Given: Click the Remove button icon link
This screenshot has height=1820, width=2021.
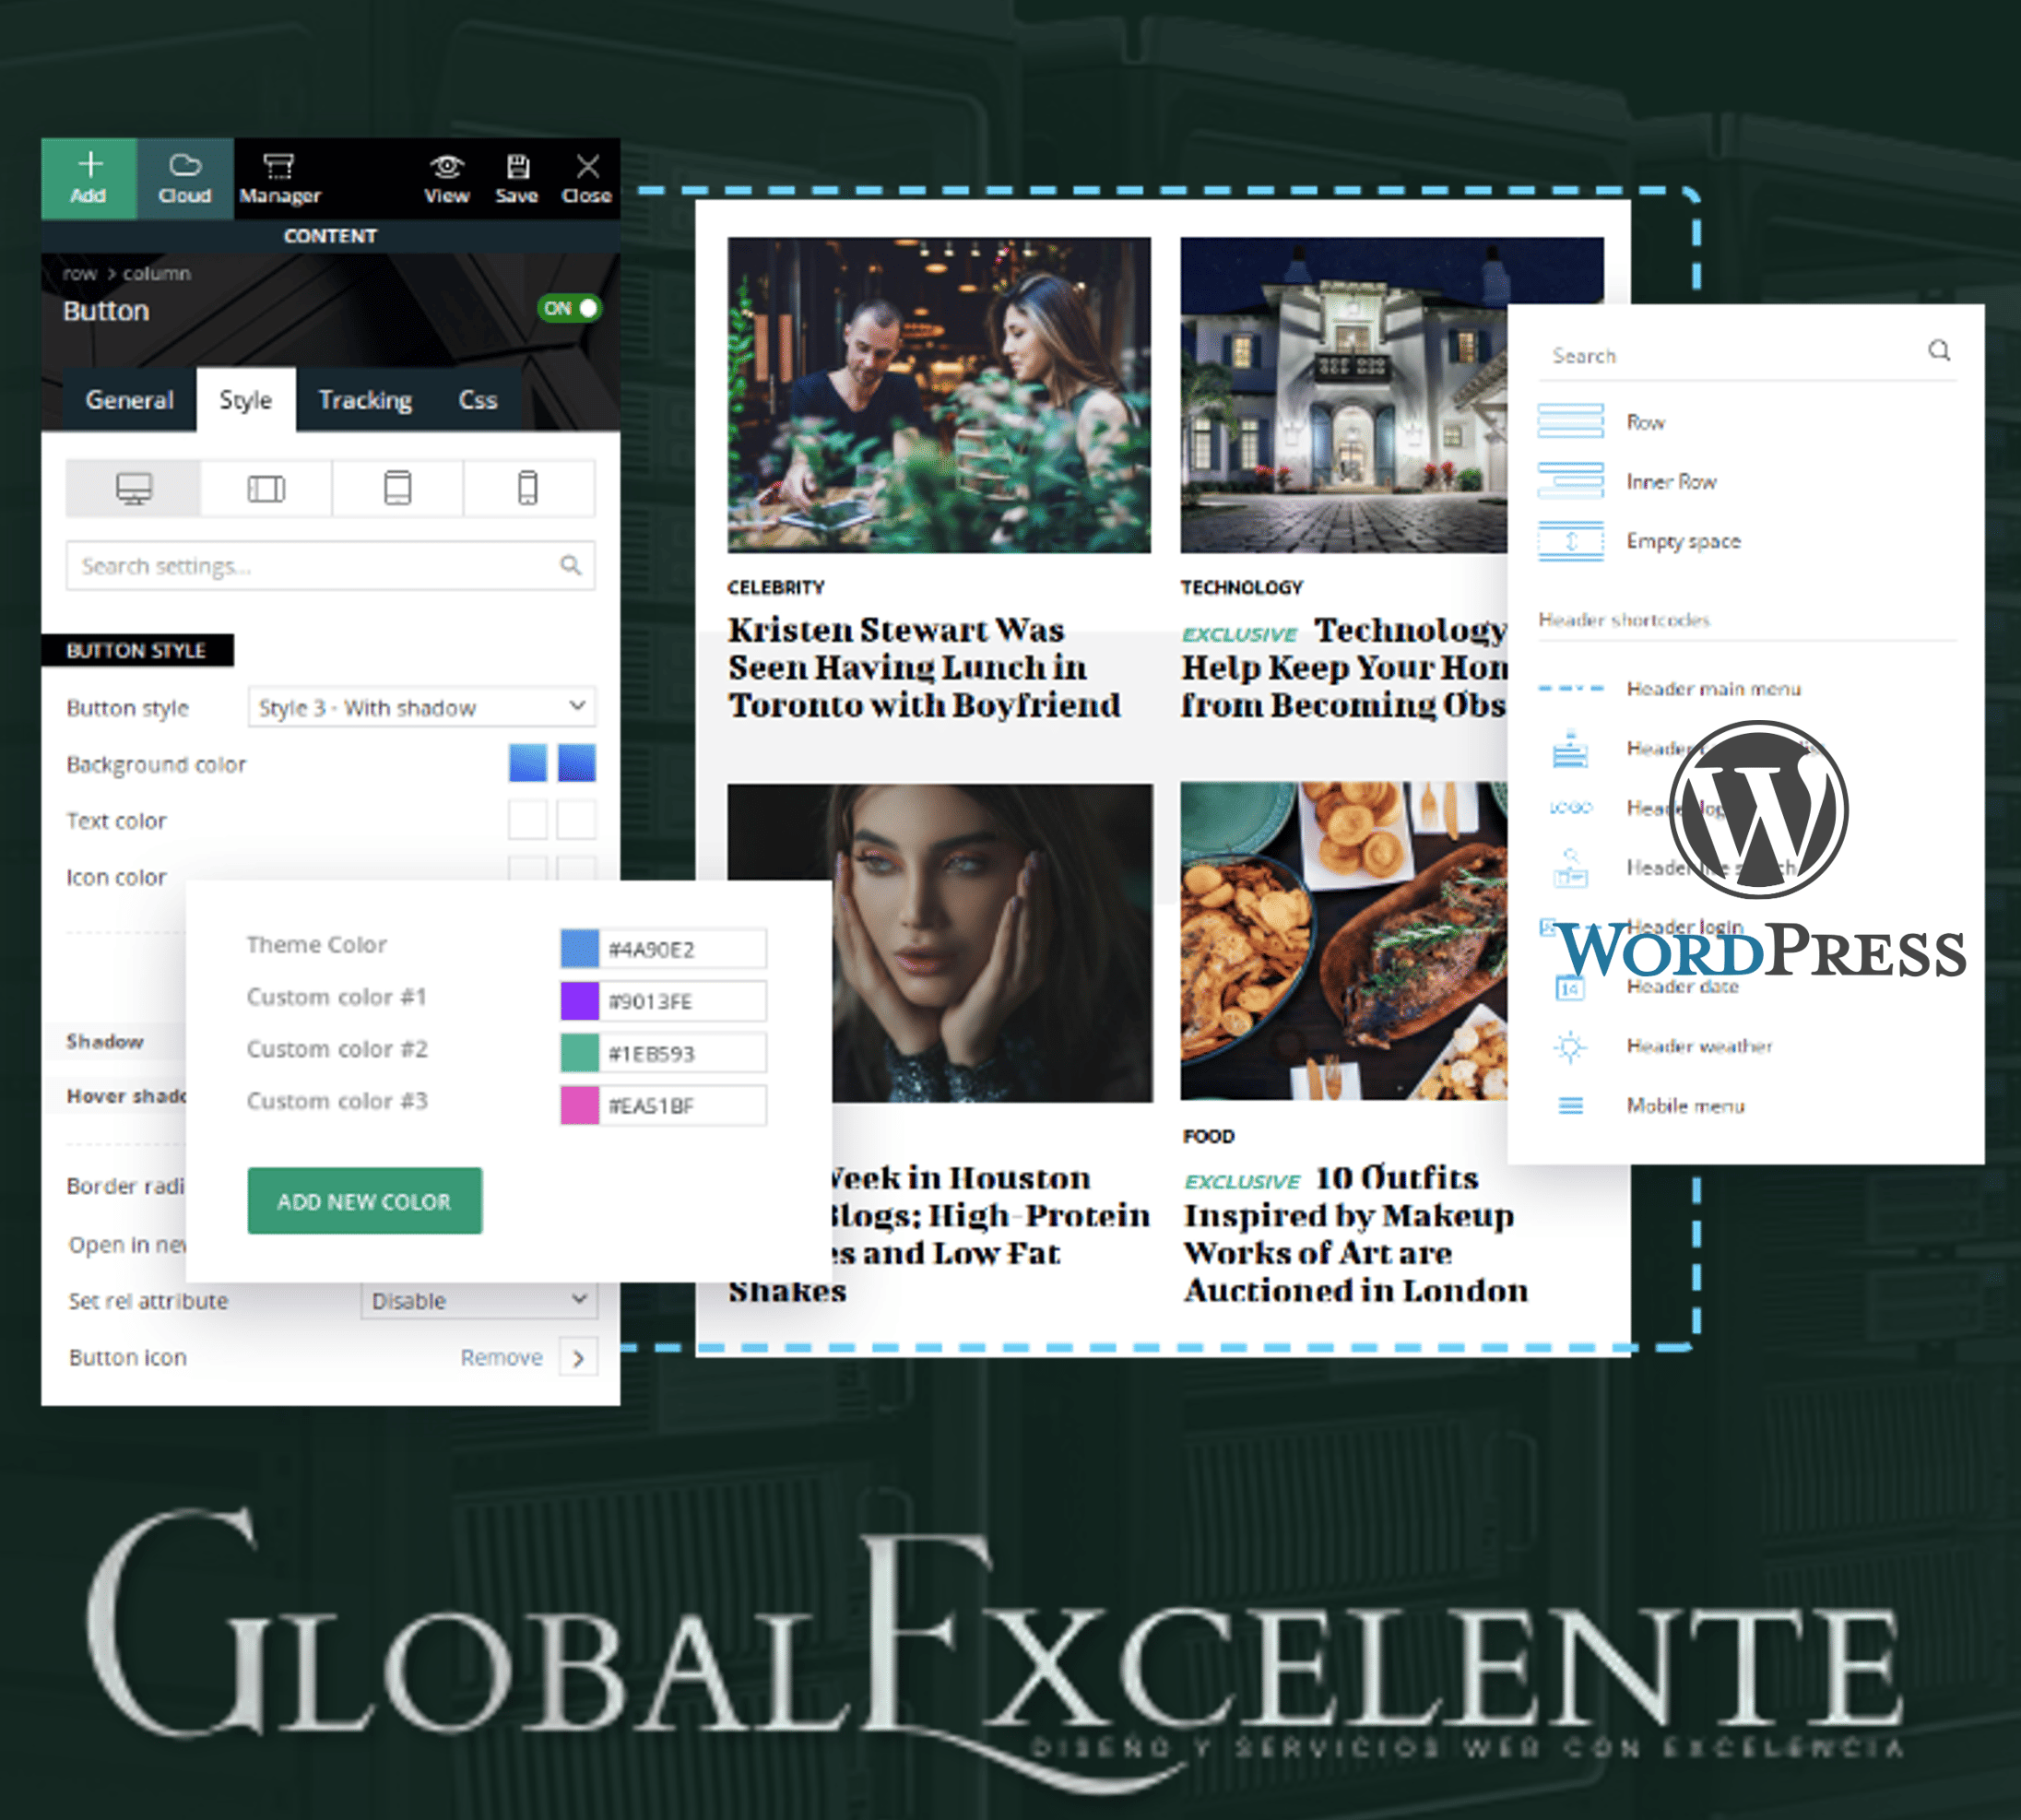Looking at the screenshot, I should pyautogui.click(x=502, y=1357).
